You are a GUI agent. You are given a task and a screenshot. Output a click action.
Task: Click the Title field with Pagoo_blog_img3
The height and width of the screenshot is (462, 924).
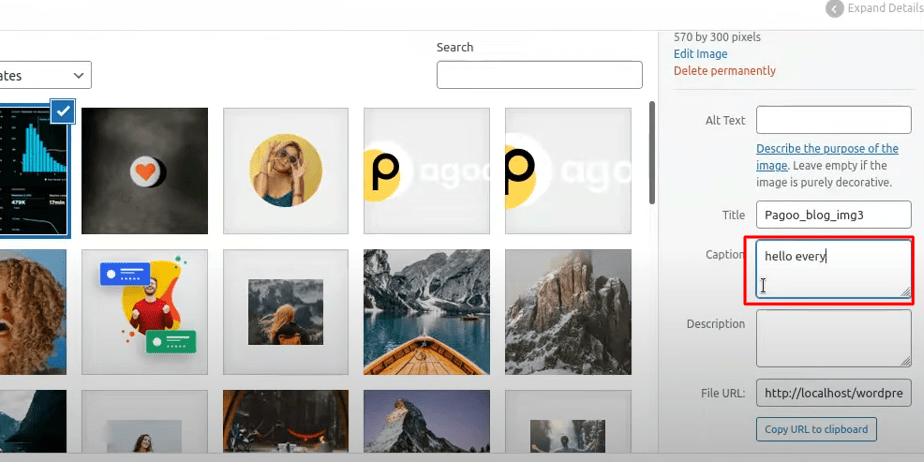coord(833,215)
